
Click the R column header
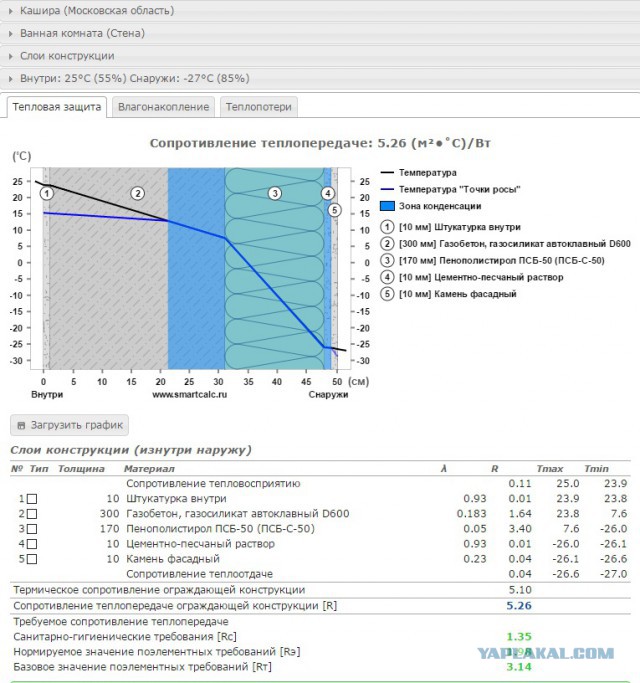tap(494, 469)
